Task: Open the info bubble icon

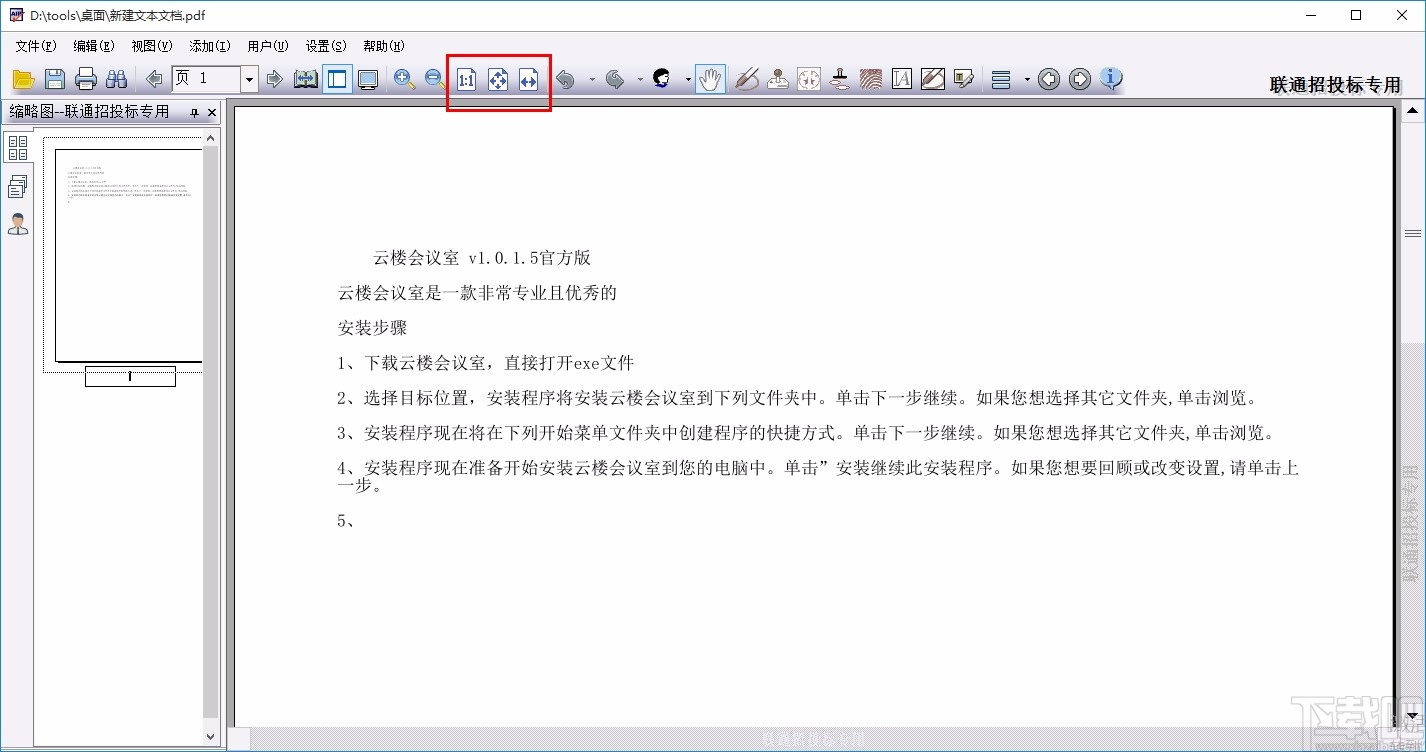Action: click(1111, 79)
